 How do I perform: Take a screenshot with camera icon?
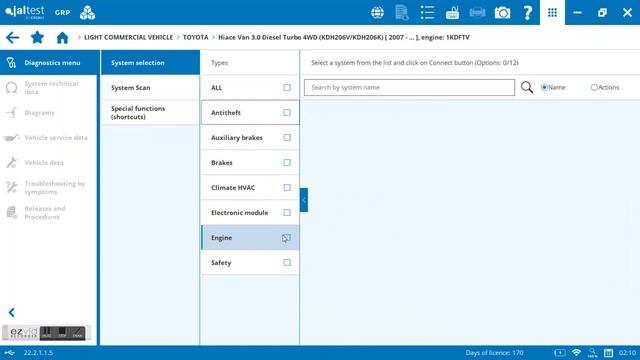tap(502, 13)
